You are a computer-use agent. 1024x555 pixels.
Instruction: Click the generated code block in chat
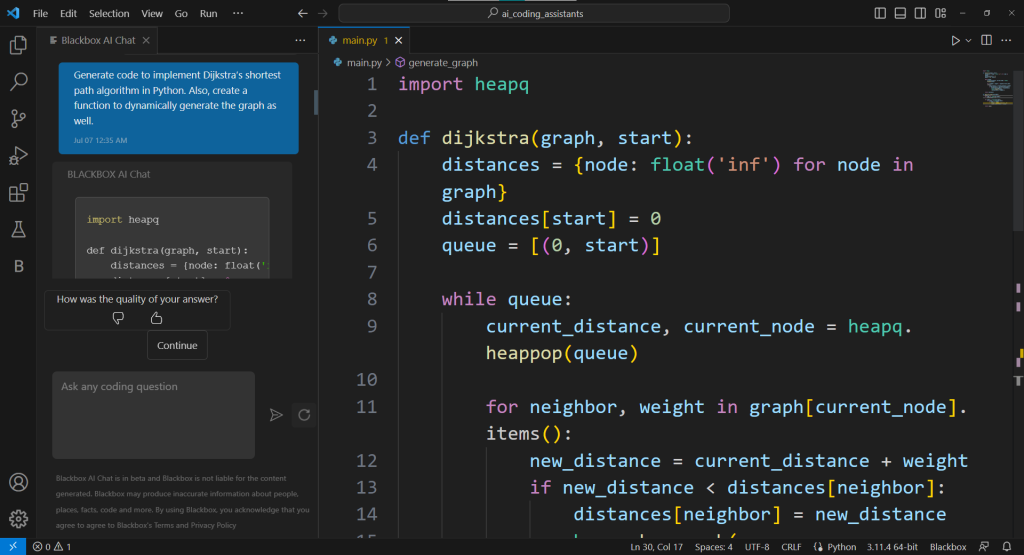point(172,238)
